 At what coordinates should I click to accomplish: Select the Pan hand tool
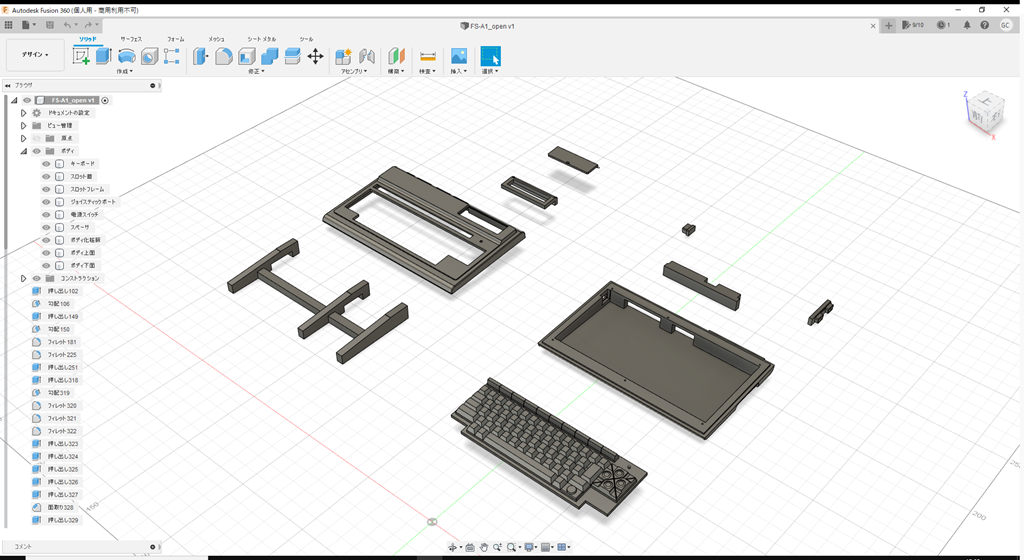coord(483,547)
